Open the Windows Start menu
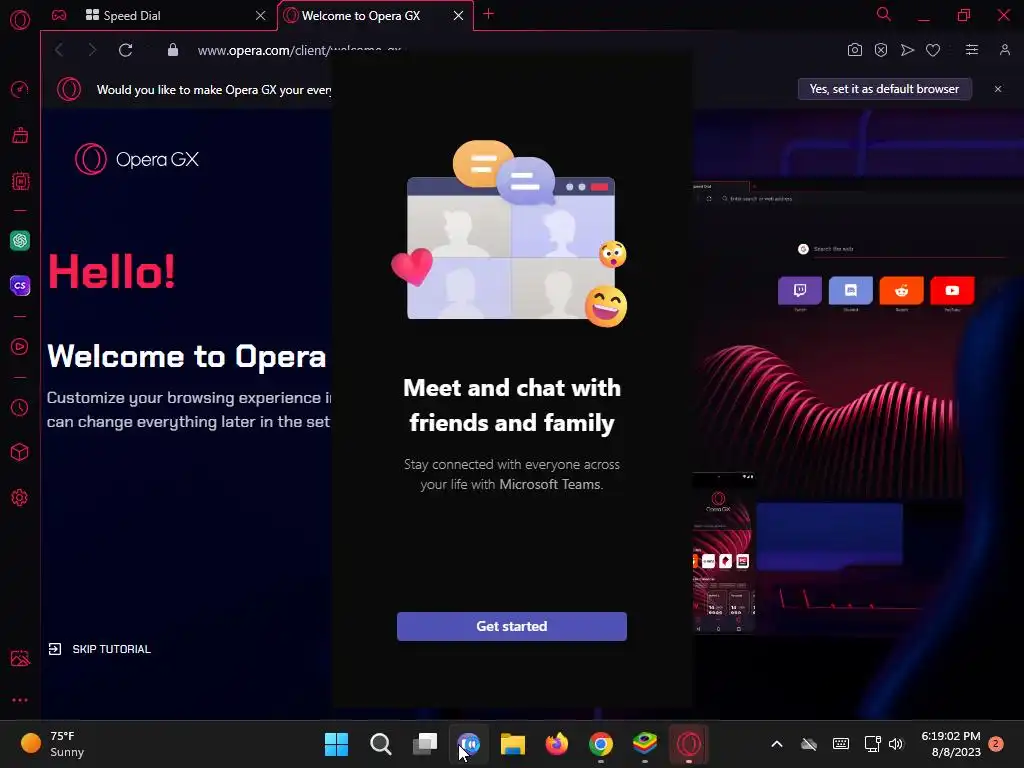 point(336,744)
